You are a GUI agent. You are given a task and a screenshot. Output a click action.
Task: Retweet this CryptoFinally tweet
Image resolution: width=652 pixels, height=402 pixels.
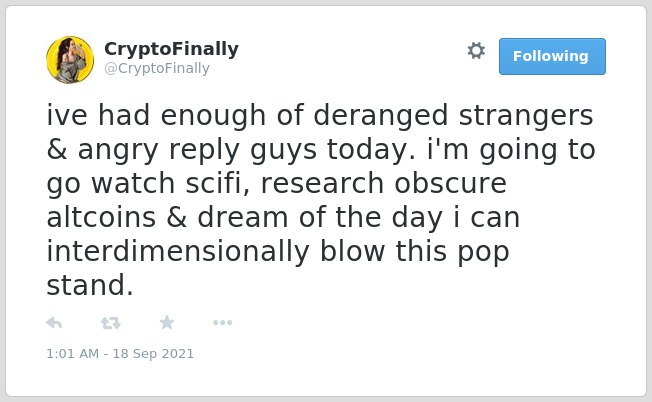(x=111, y=323)
